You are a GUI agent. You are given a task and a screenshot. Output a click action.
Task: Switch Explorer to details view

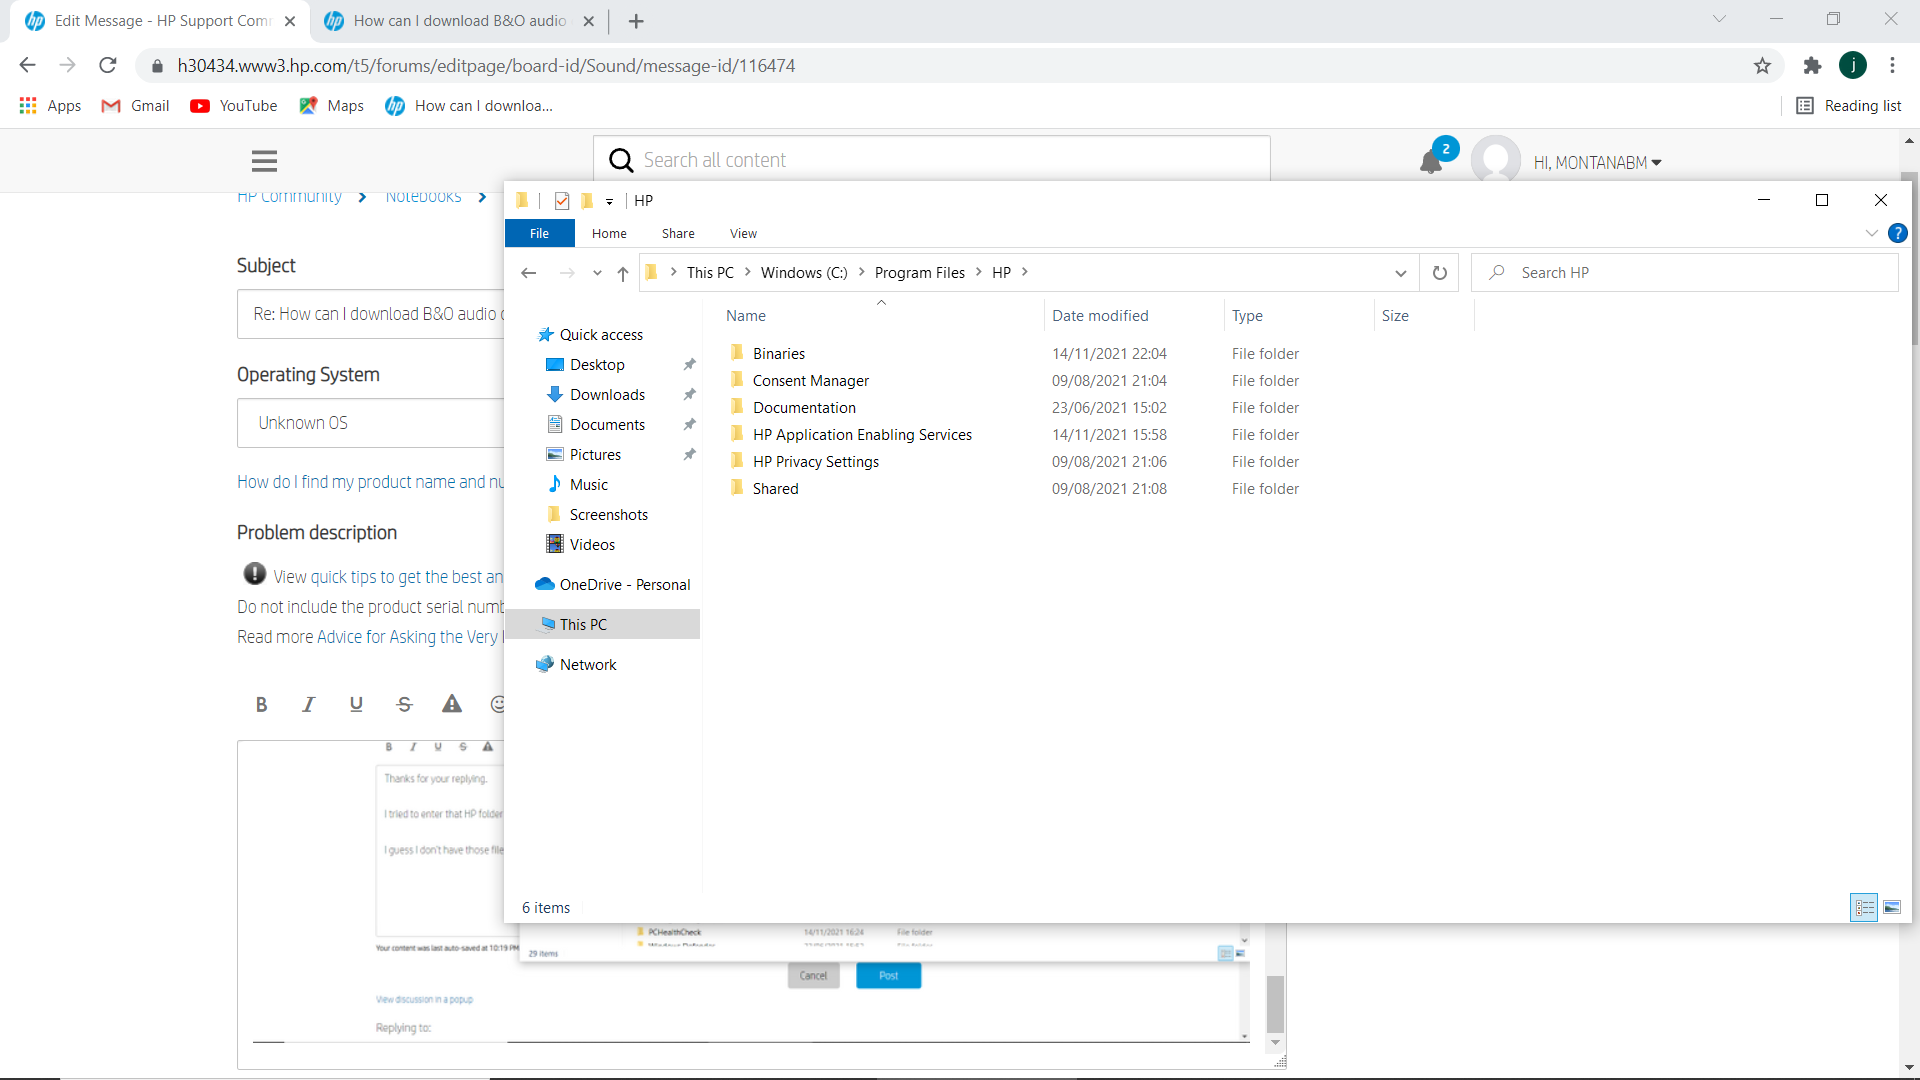[x=1865, y=907]
